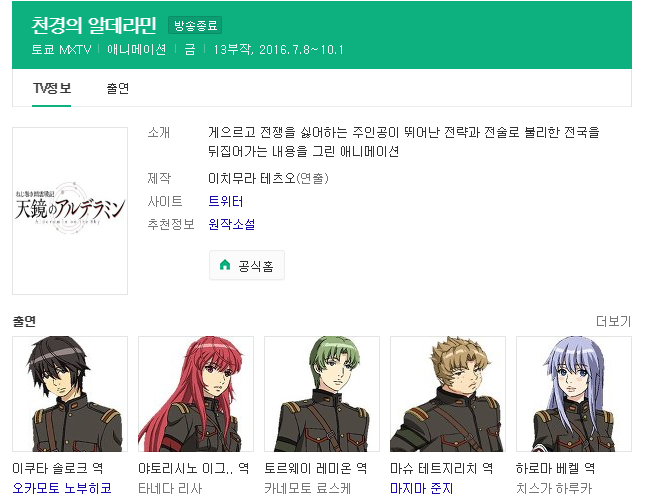Open the 원작소설 recommendation link
Screen dimensions: 648x503
click(x=232, y=224)
